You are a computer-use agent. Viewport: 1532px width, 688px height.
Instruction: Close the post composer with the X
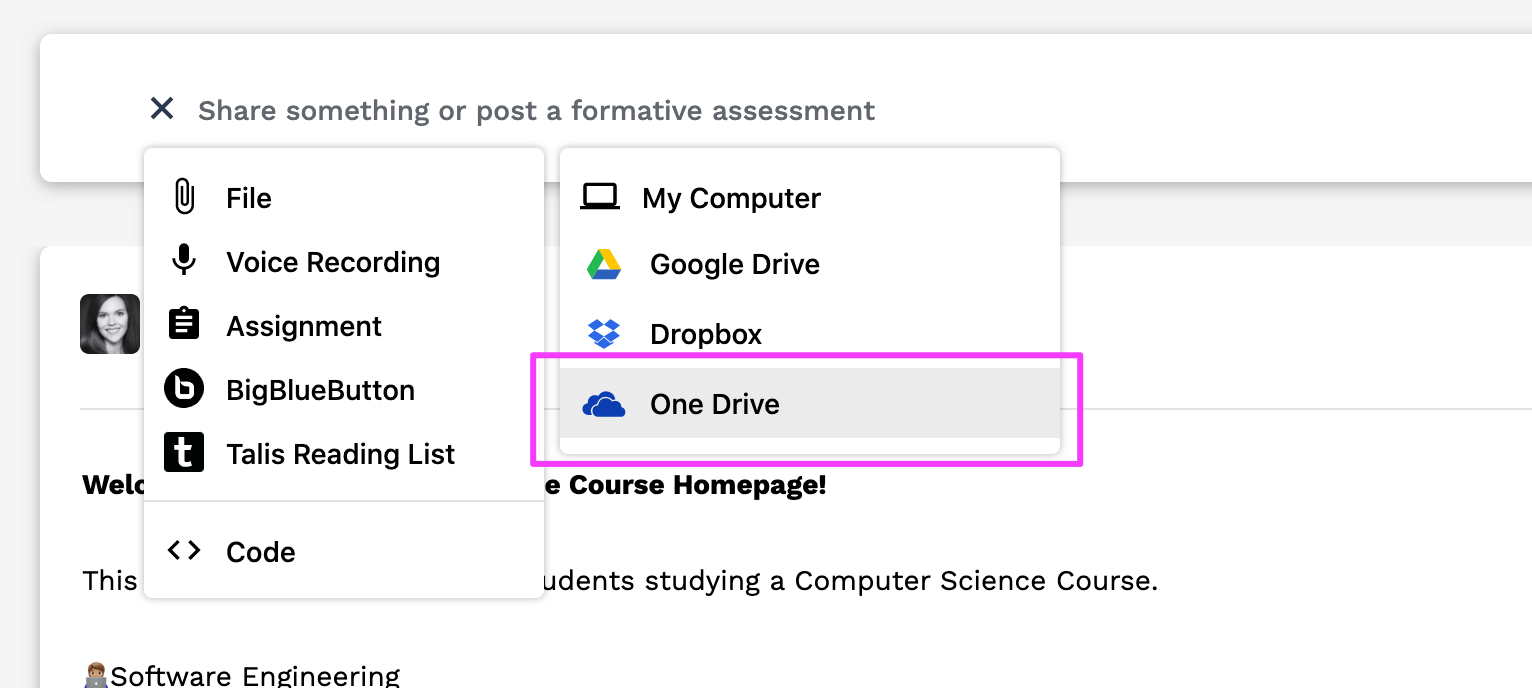tap(162, 108)
